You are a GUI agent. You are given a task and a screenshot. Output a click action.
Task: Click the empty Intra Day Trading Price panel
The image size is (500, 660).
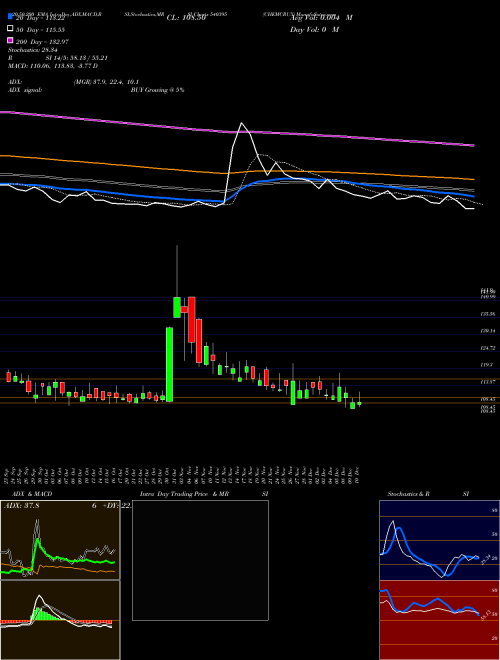pos(200,560)
